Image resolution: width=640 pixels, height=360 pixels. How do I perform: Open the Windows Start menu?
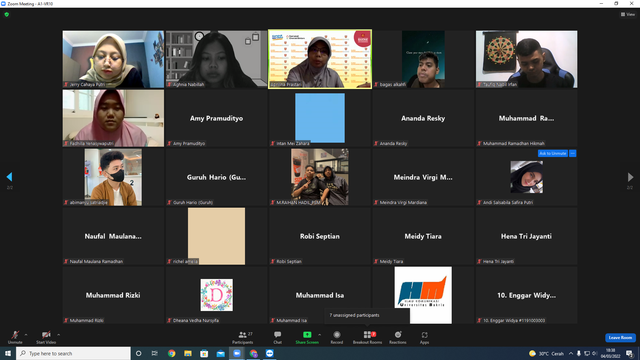click(x=8, y=353)
